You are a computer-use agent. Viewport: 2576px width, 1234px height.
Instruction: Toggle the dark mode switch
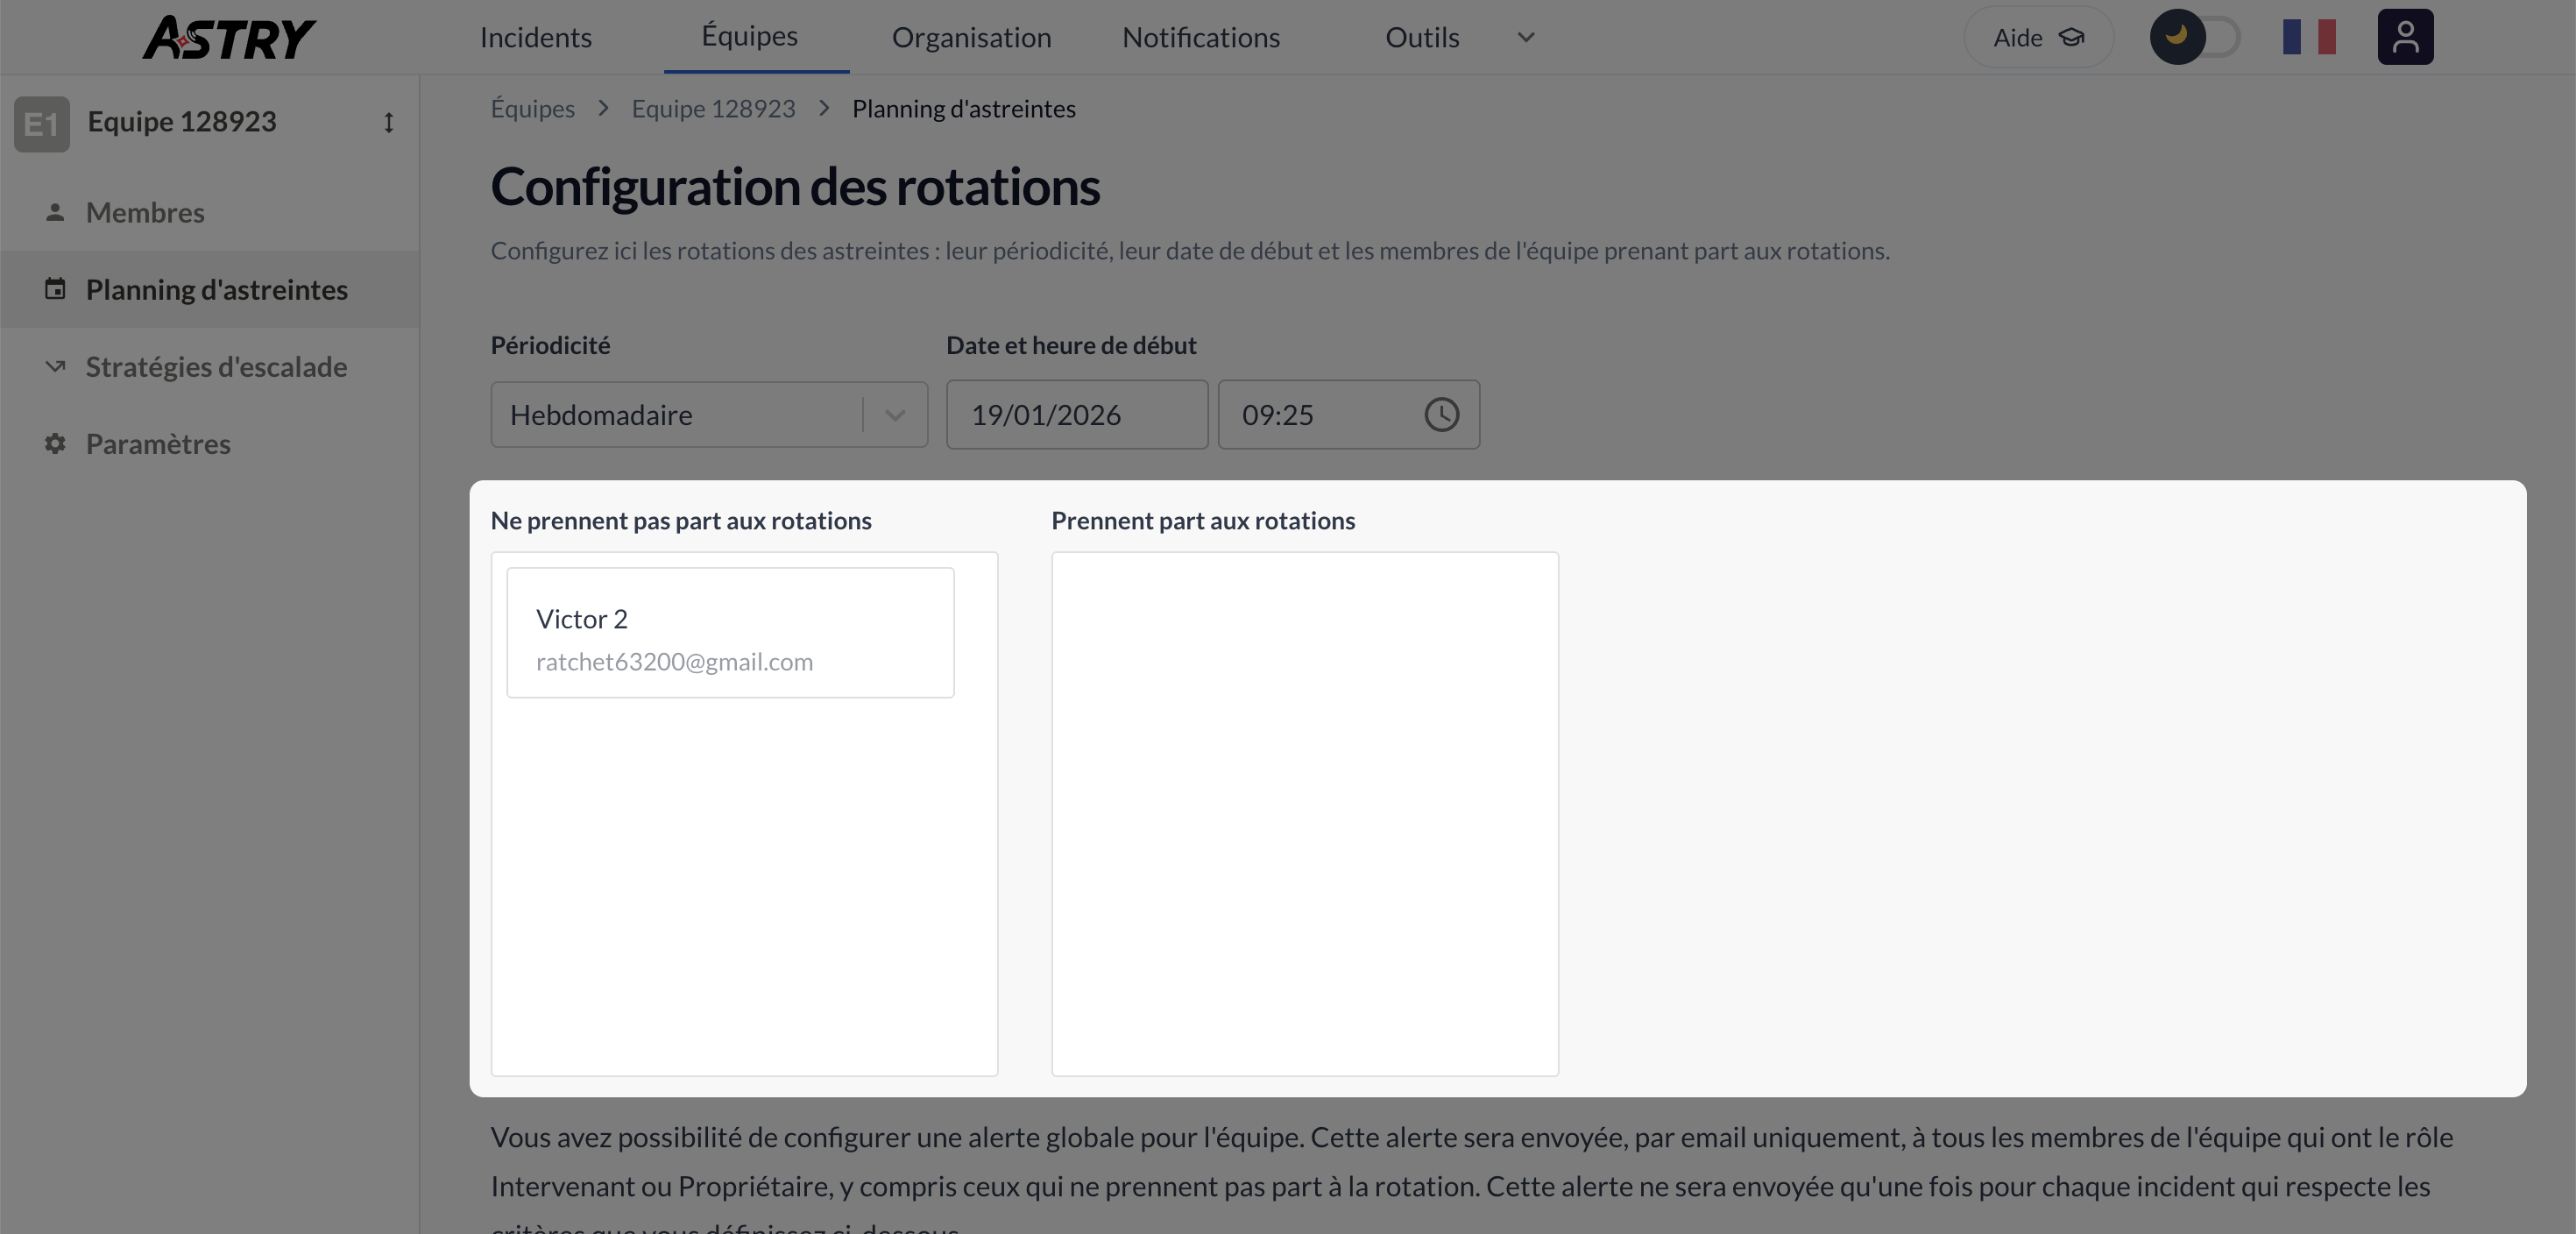pyautogui.click(x=2195, y=38)
